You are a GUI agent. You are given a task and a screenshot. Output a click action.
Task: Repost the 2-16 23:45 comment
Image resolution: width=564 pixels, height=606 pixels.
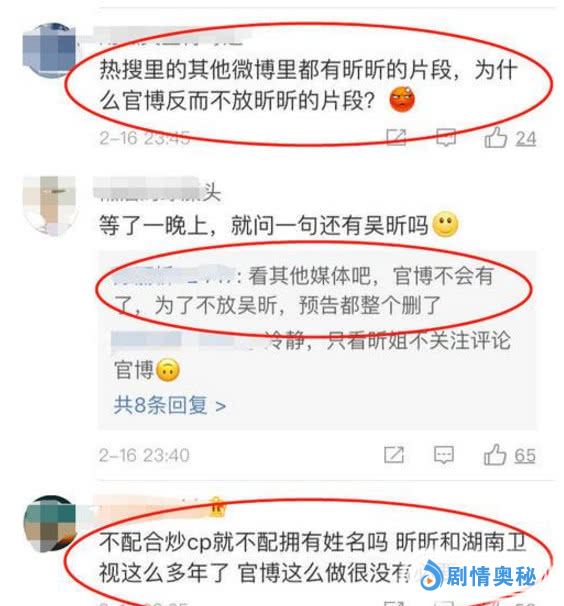pos(396,137)
